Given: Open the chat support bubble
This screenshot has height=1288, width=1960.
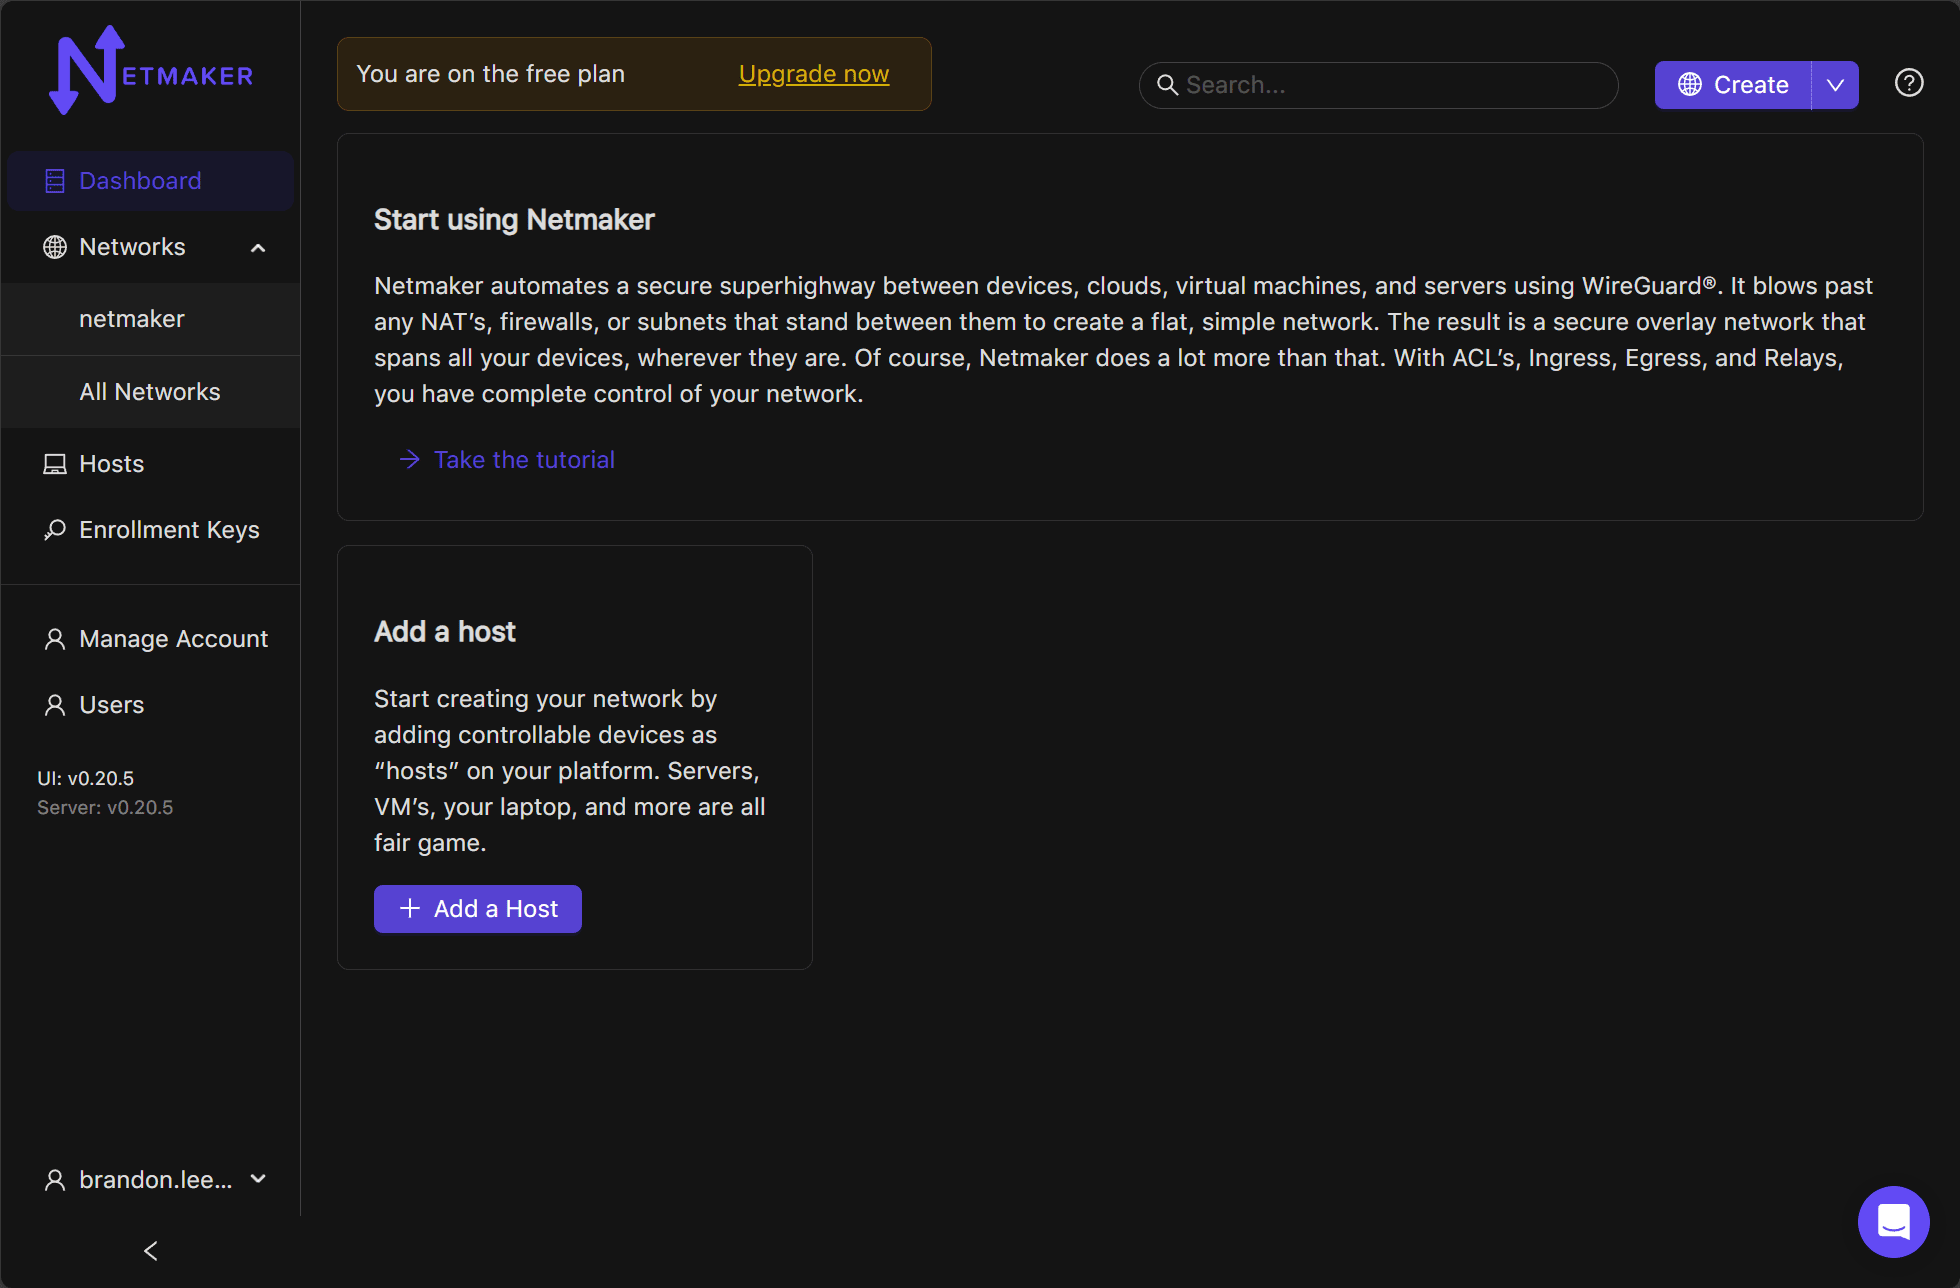Looking at the screenshot, I should [1893, 1221].
